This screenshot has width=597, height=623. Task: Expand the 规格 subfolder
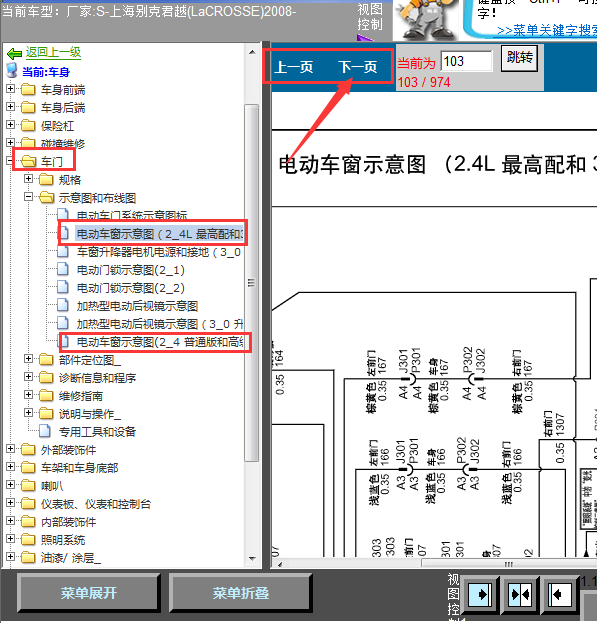(x=28, y=178)
